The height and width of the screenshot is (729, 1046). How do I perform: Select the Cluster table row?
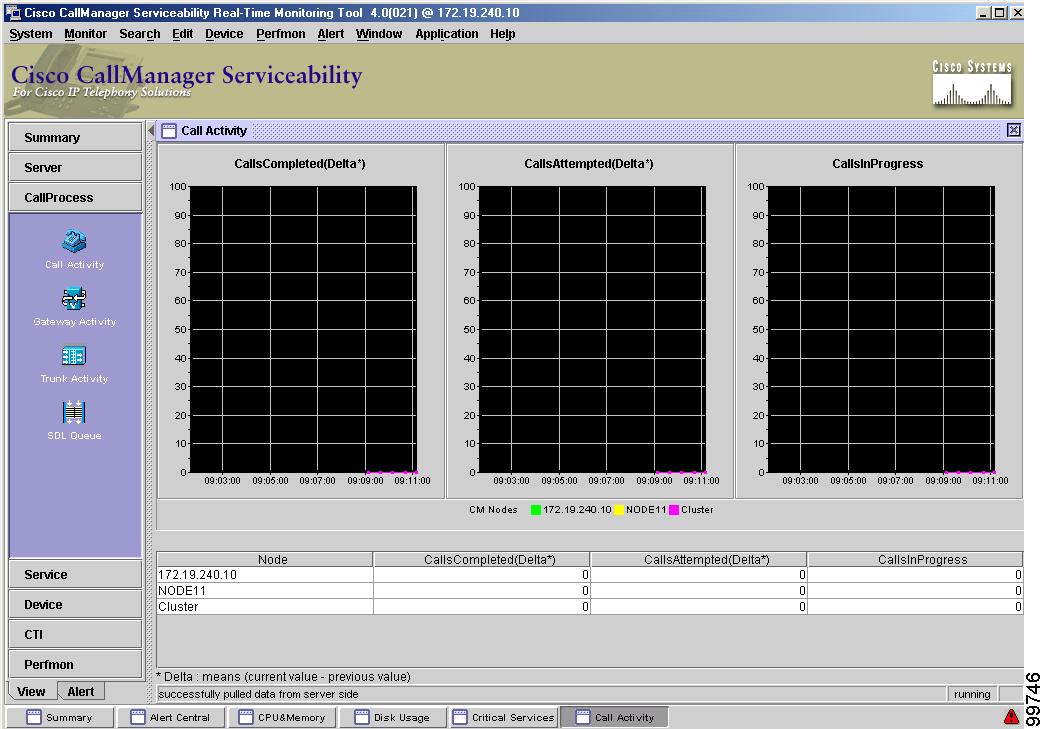[x=590, y=607]
